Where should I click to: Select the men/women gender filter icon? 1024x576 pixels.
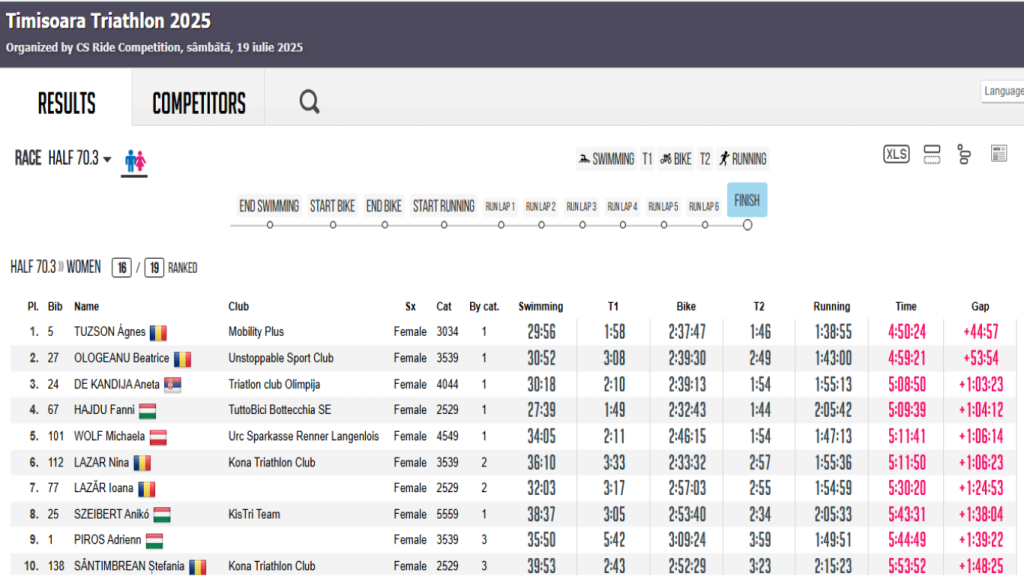(x=135, y=160)
